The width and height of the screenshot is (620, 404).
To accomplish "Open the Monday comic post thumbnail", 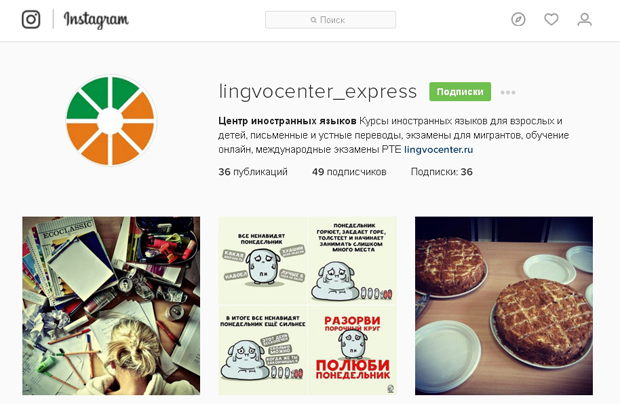I will 307,306.
